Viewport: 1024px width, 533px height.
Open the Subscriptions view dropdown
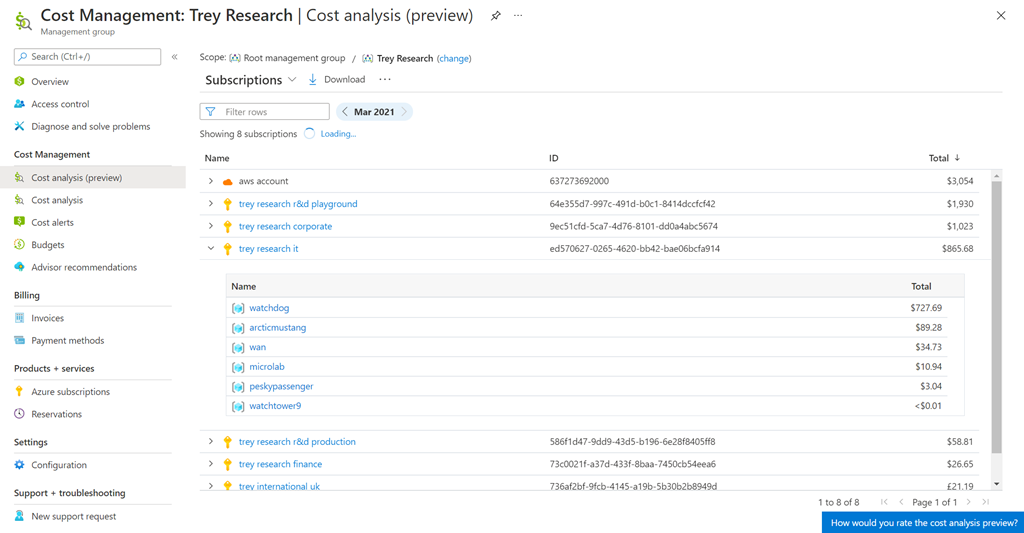point(251,80)
